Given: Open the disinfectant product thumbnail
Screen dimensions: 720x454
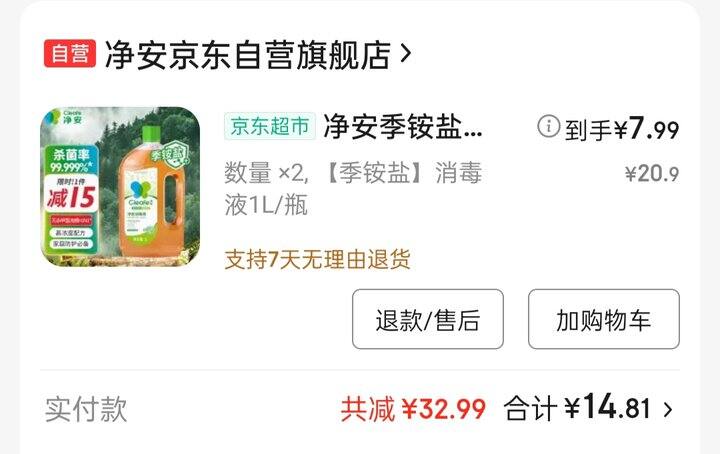Looking at the screenshot, I should 120,186.
